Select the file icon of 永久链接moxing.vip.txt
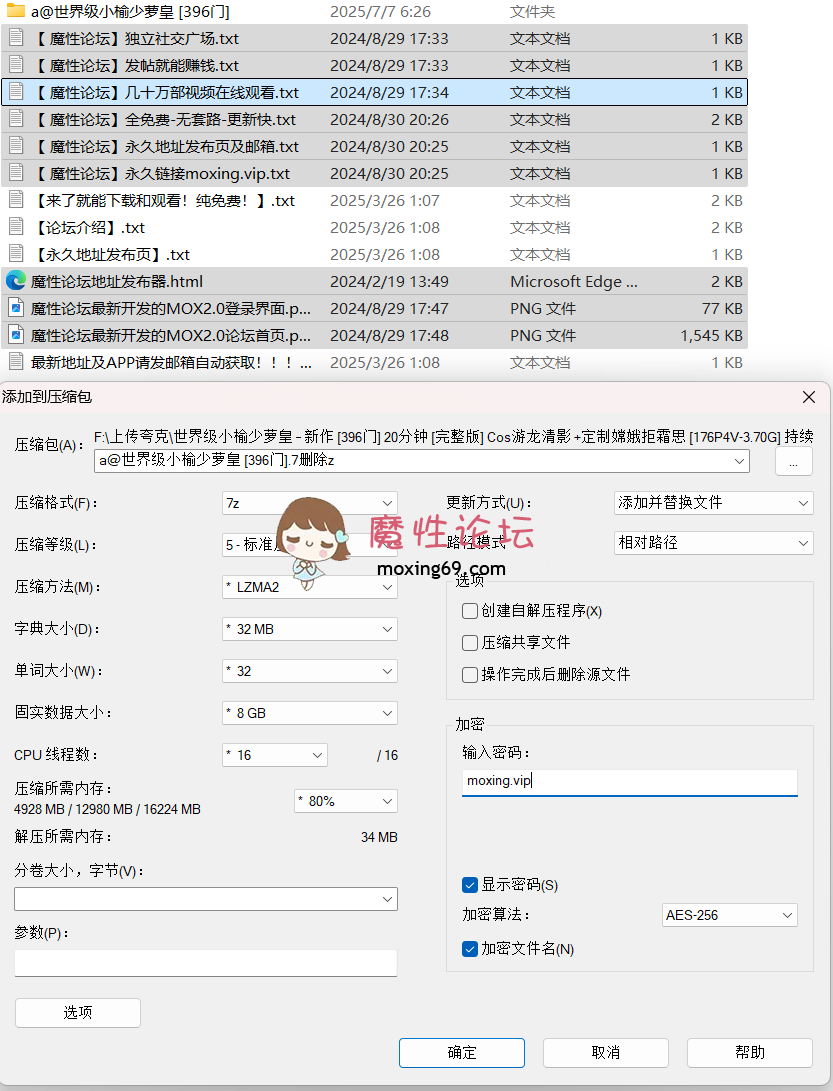 pyautogui.click(x=16, y=173)
